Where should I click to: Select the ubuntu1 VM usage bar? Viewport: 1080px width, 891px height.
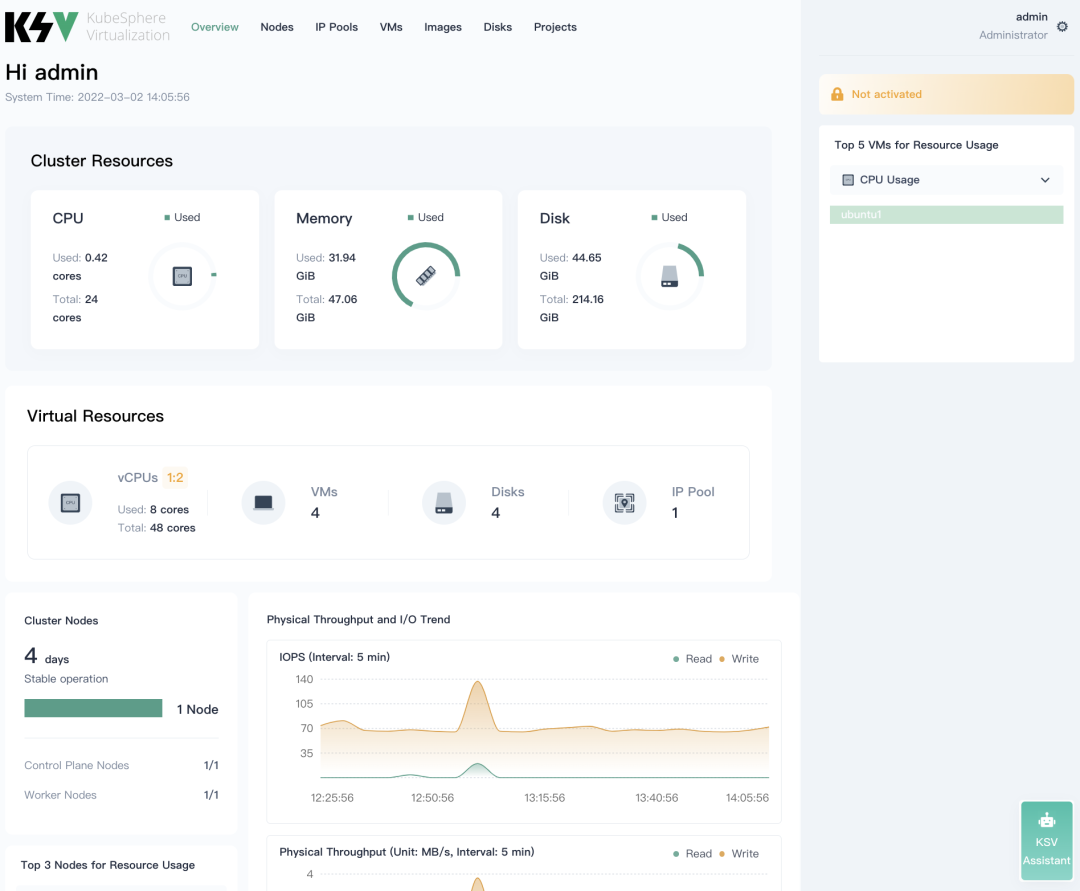[x=946, y=215]
